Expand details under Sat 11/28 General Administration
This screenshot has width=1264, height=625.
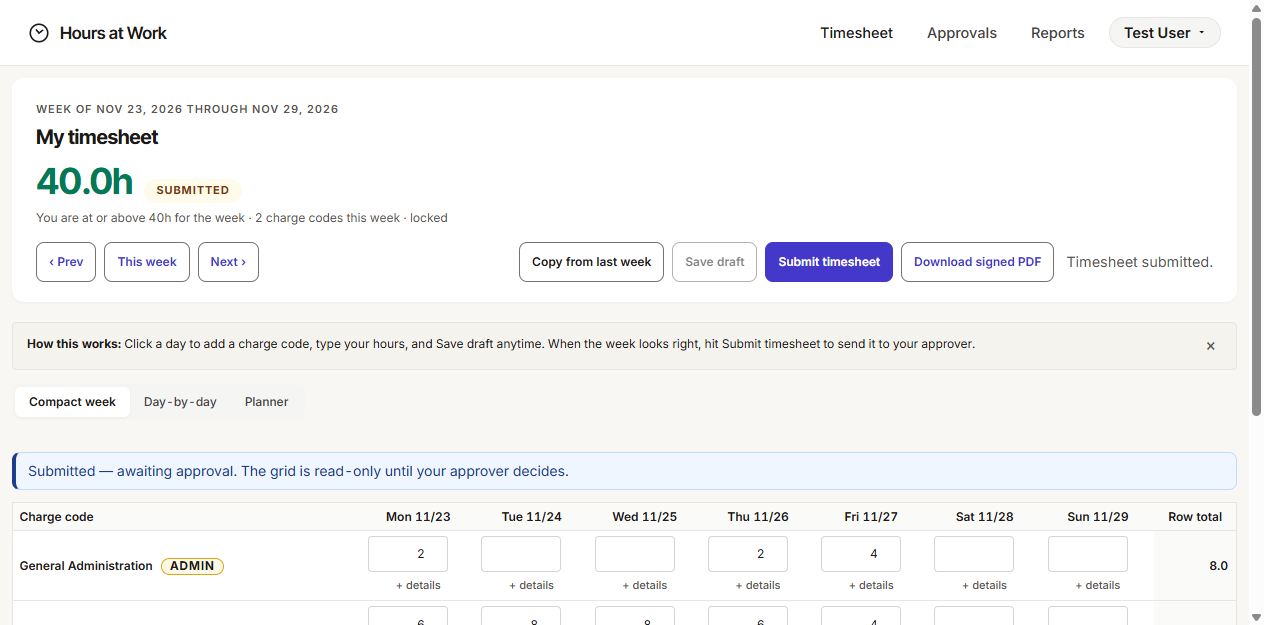pos(984,585)
